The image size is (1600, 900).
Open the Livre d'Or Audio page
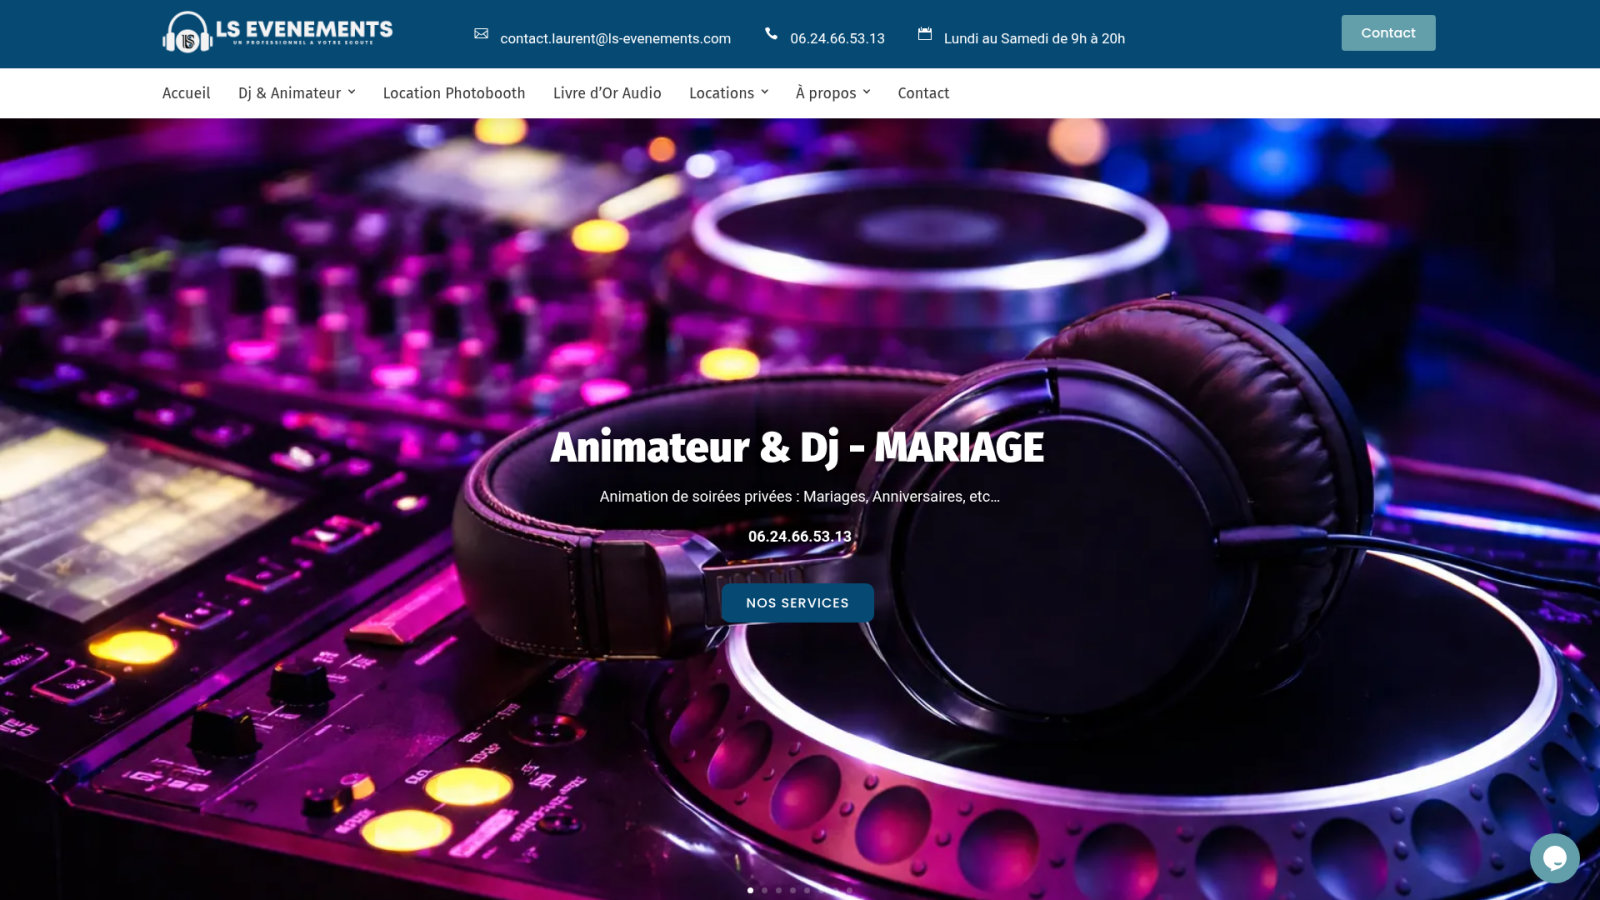click(607, 93)
